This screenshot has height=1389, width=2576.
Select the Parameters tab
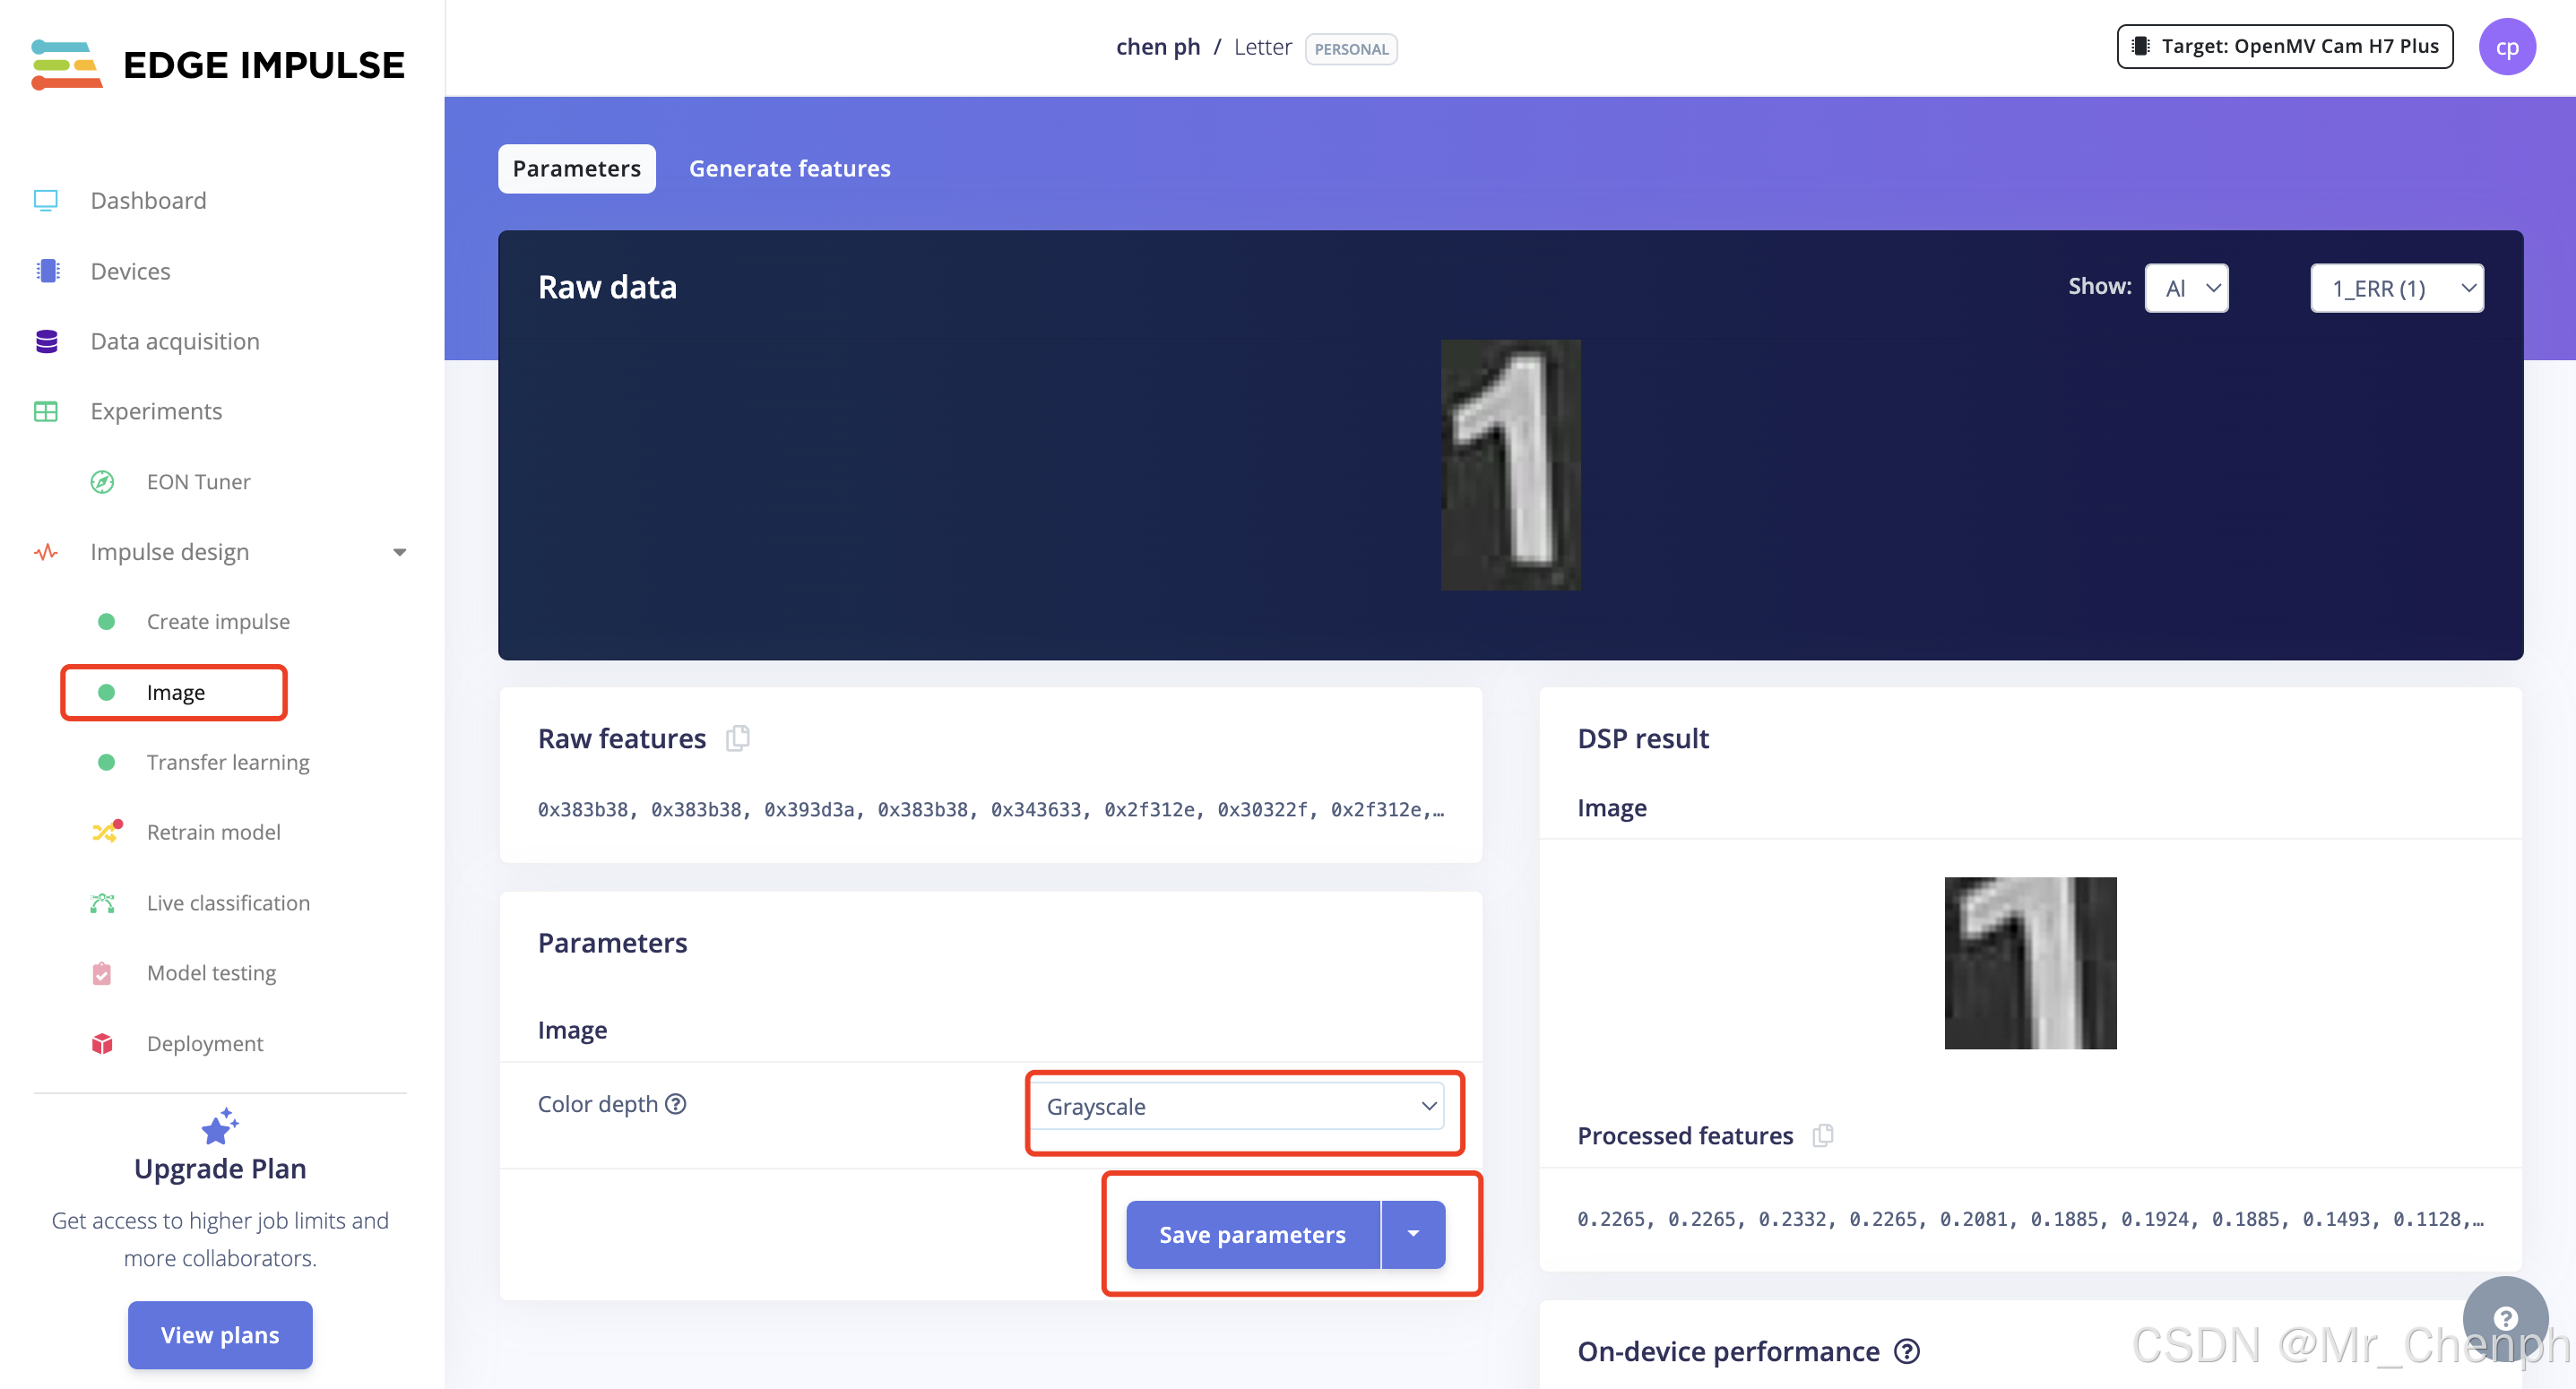576,169
